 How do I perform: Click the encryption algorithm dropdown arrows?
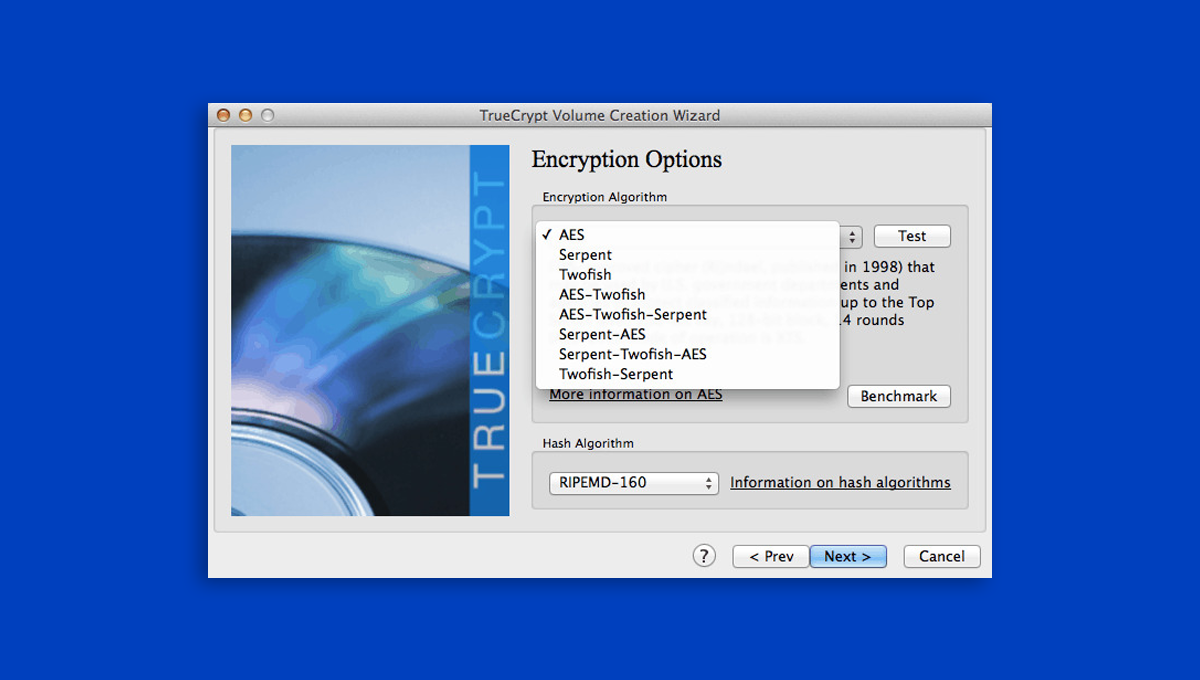click(x=852, y=237)
